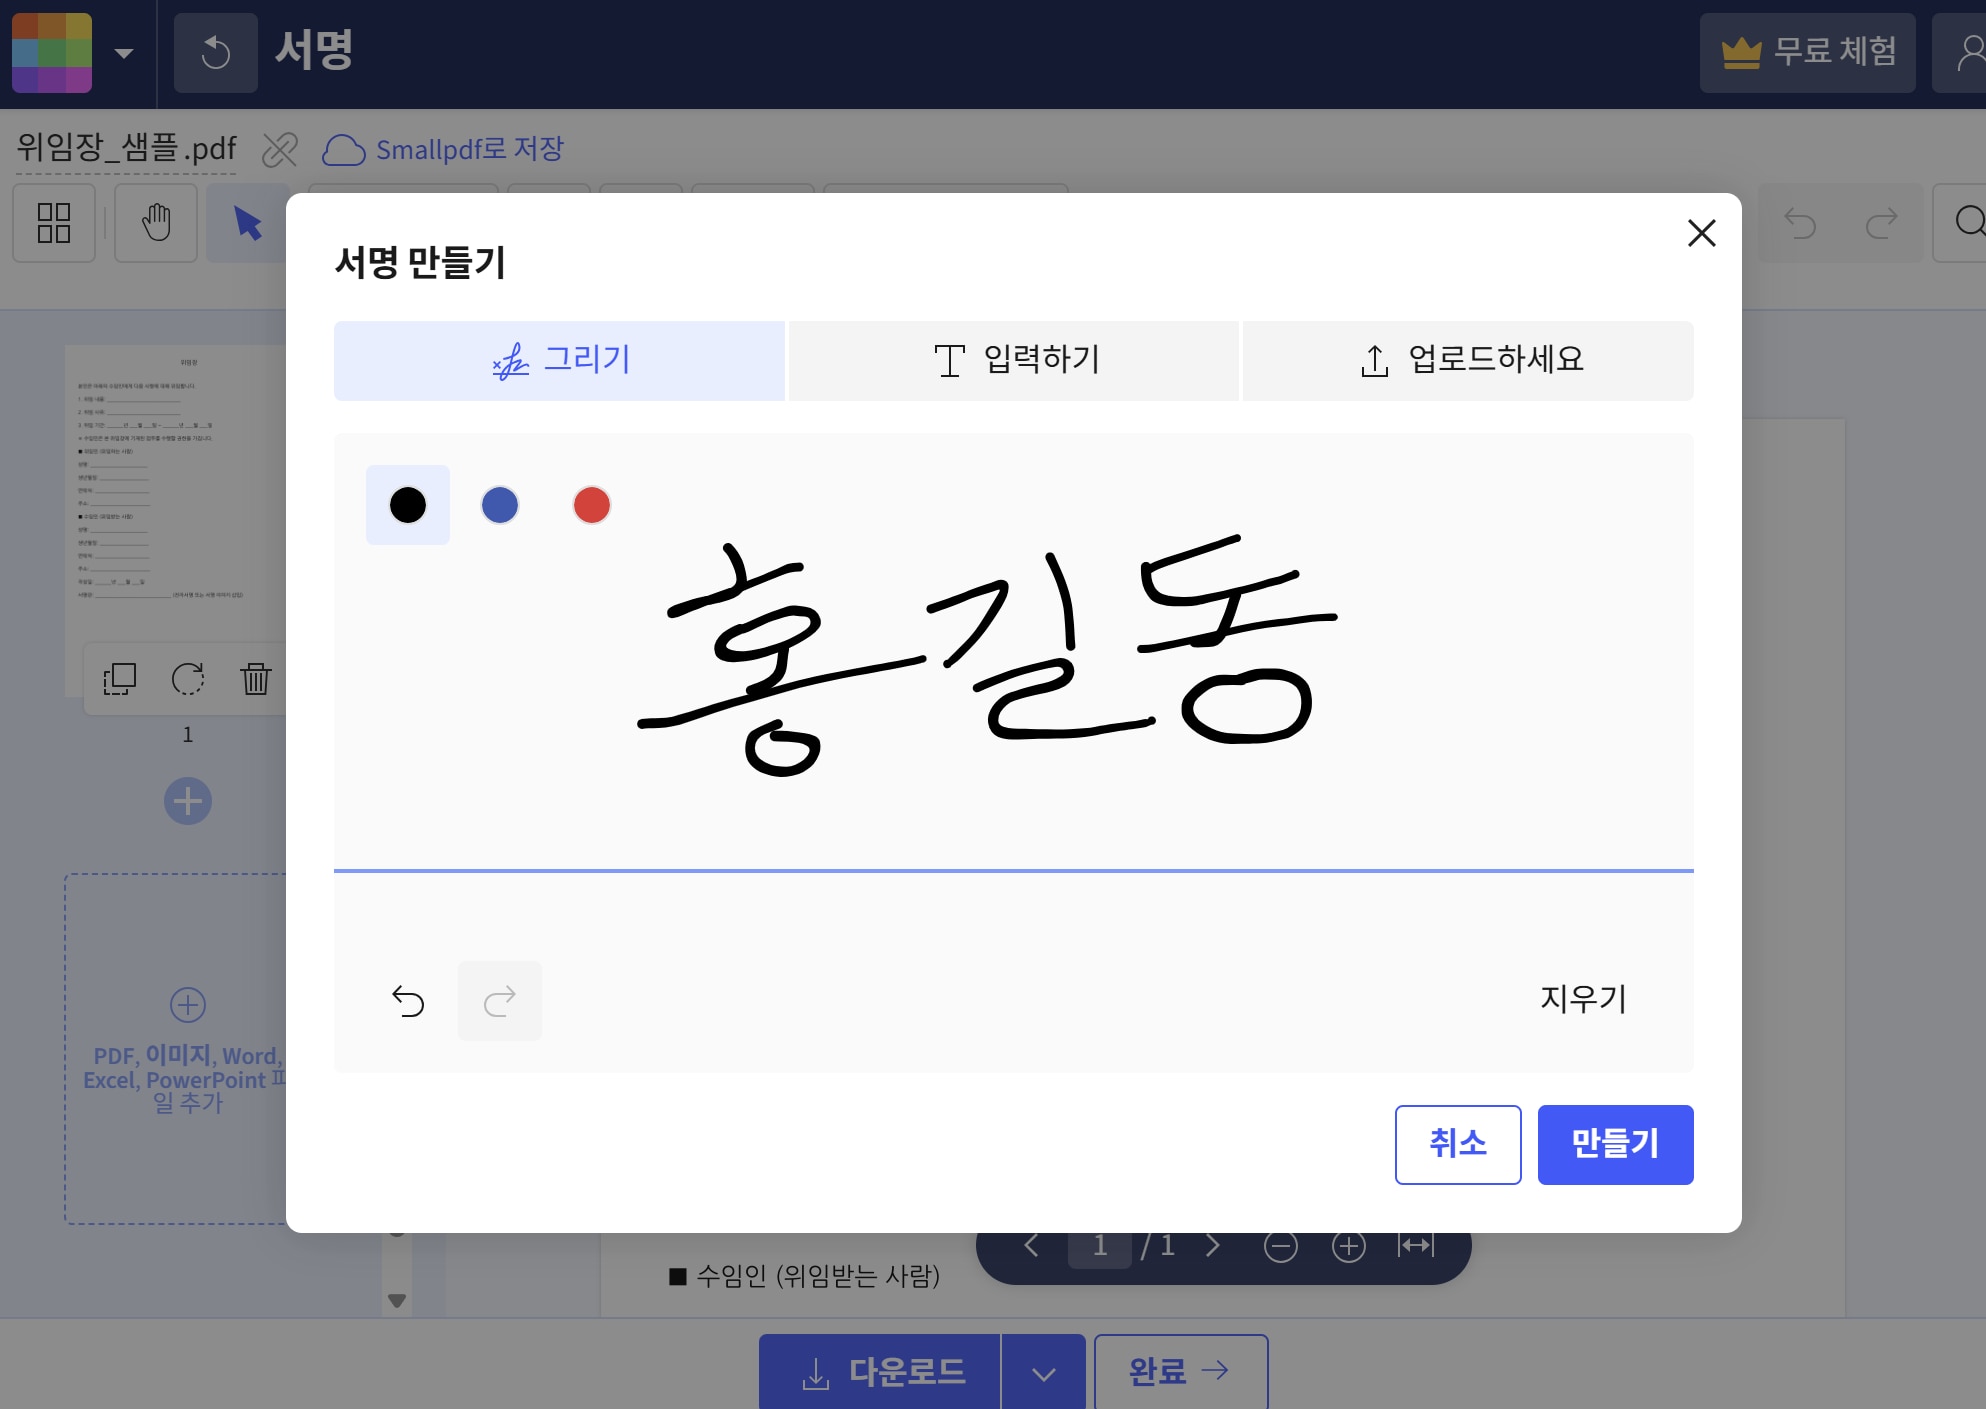Click the redo stroke arrow in signature pad

point(500,1001)
